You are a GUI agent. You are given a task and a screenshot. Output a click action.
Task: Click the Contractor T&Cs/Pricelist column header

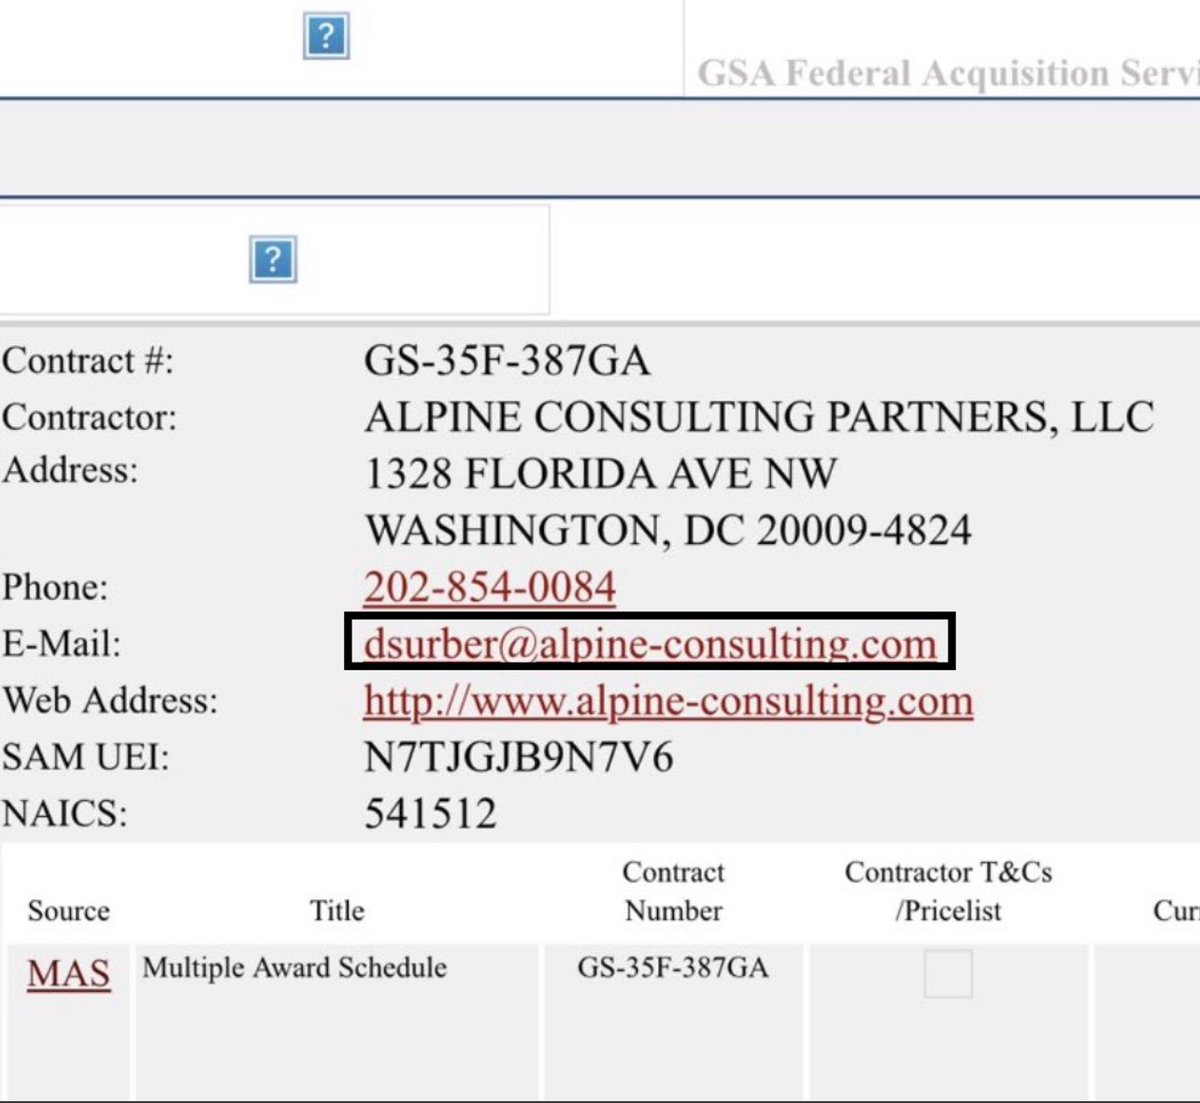[948, 891]
